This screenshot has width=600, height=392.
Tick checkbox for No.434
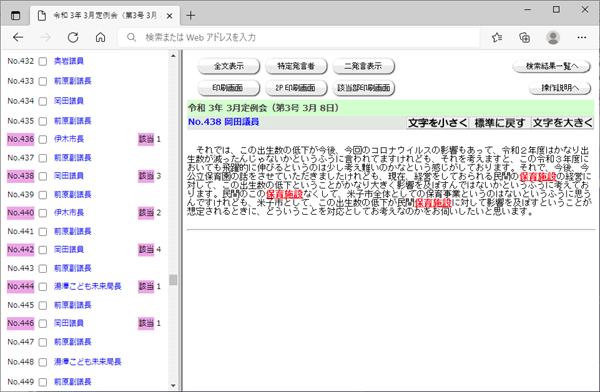click(43, 101)
